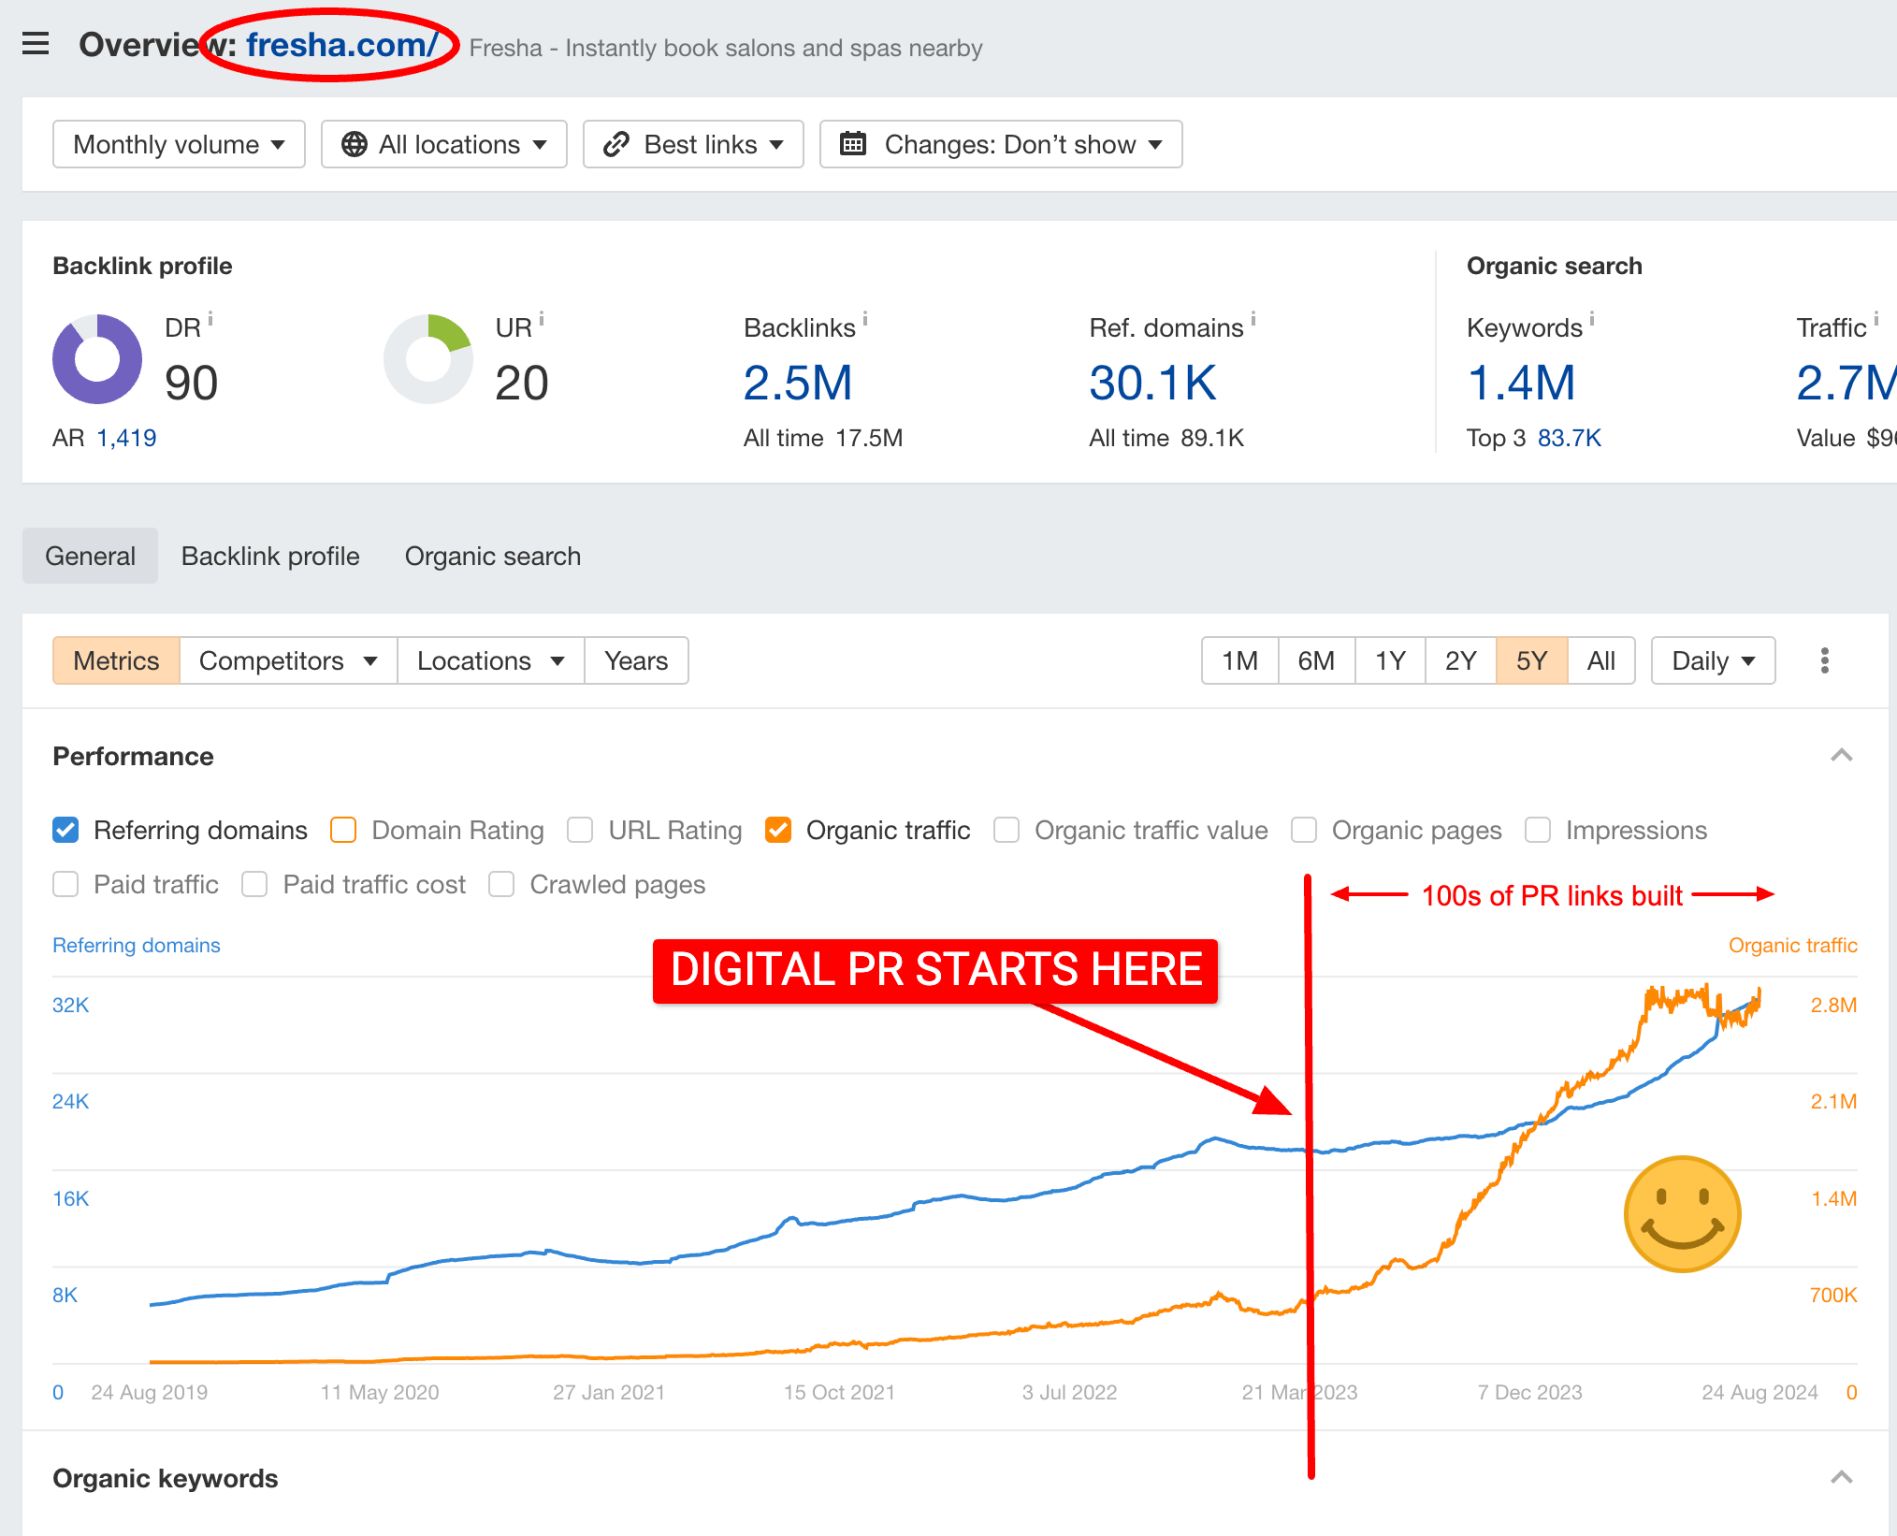Set chart range to 6M
The height and width of the screenshot is (1536, 1897).
pos(1316,661)
